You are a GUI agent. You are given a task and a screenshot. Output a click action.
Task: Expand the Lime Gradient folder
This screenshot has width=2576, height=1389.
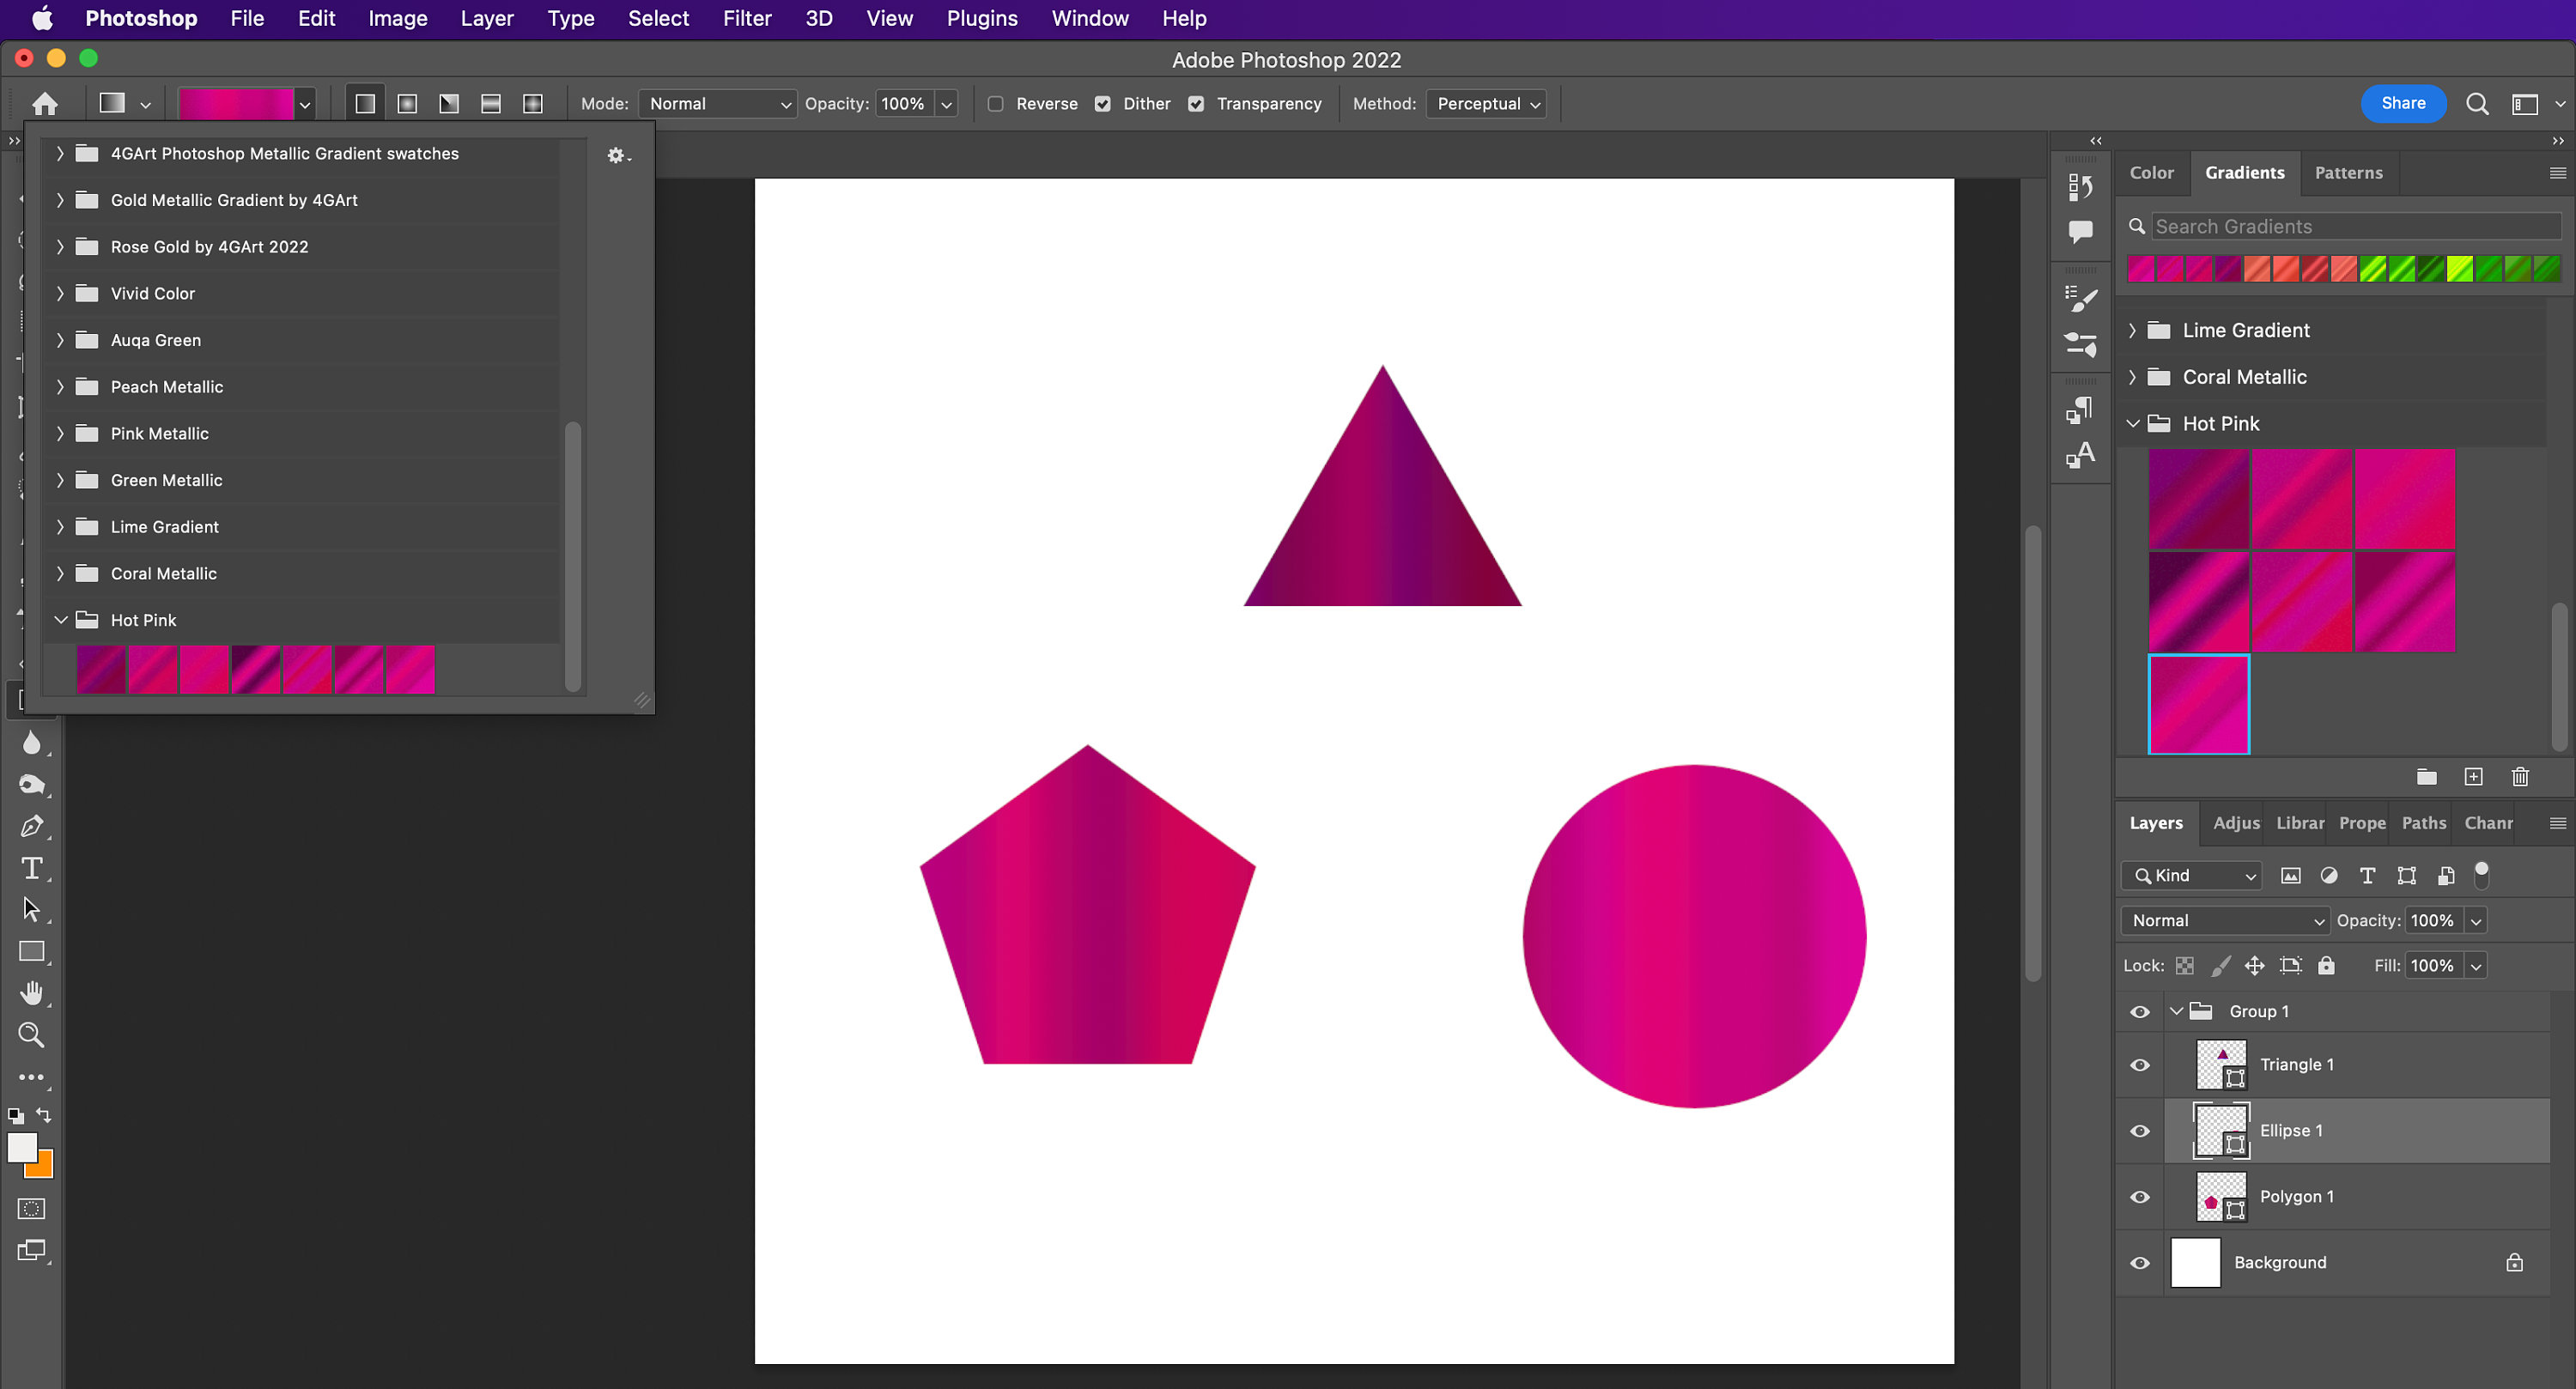click(2133, 330)
